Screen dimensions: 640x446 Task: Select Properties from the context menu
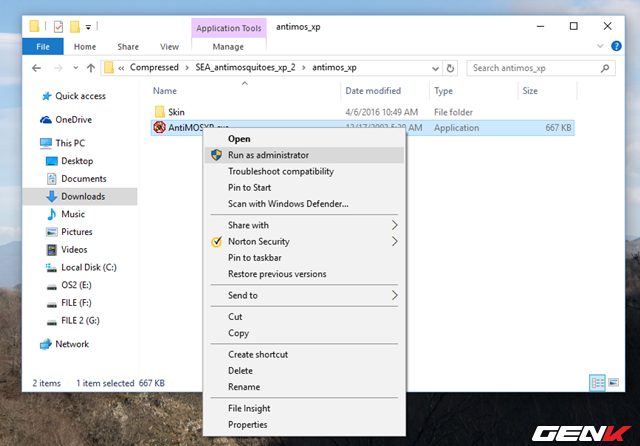(x=247, y=424)
